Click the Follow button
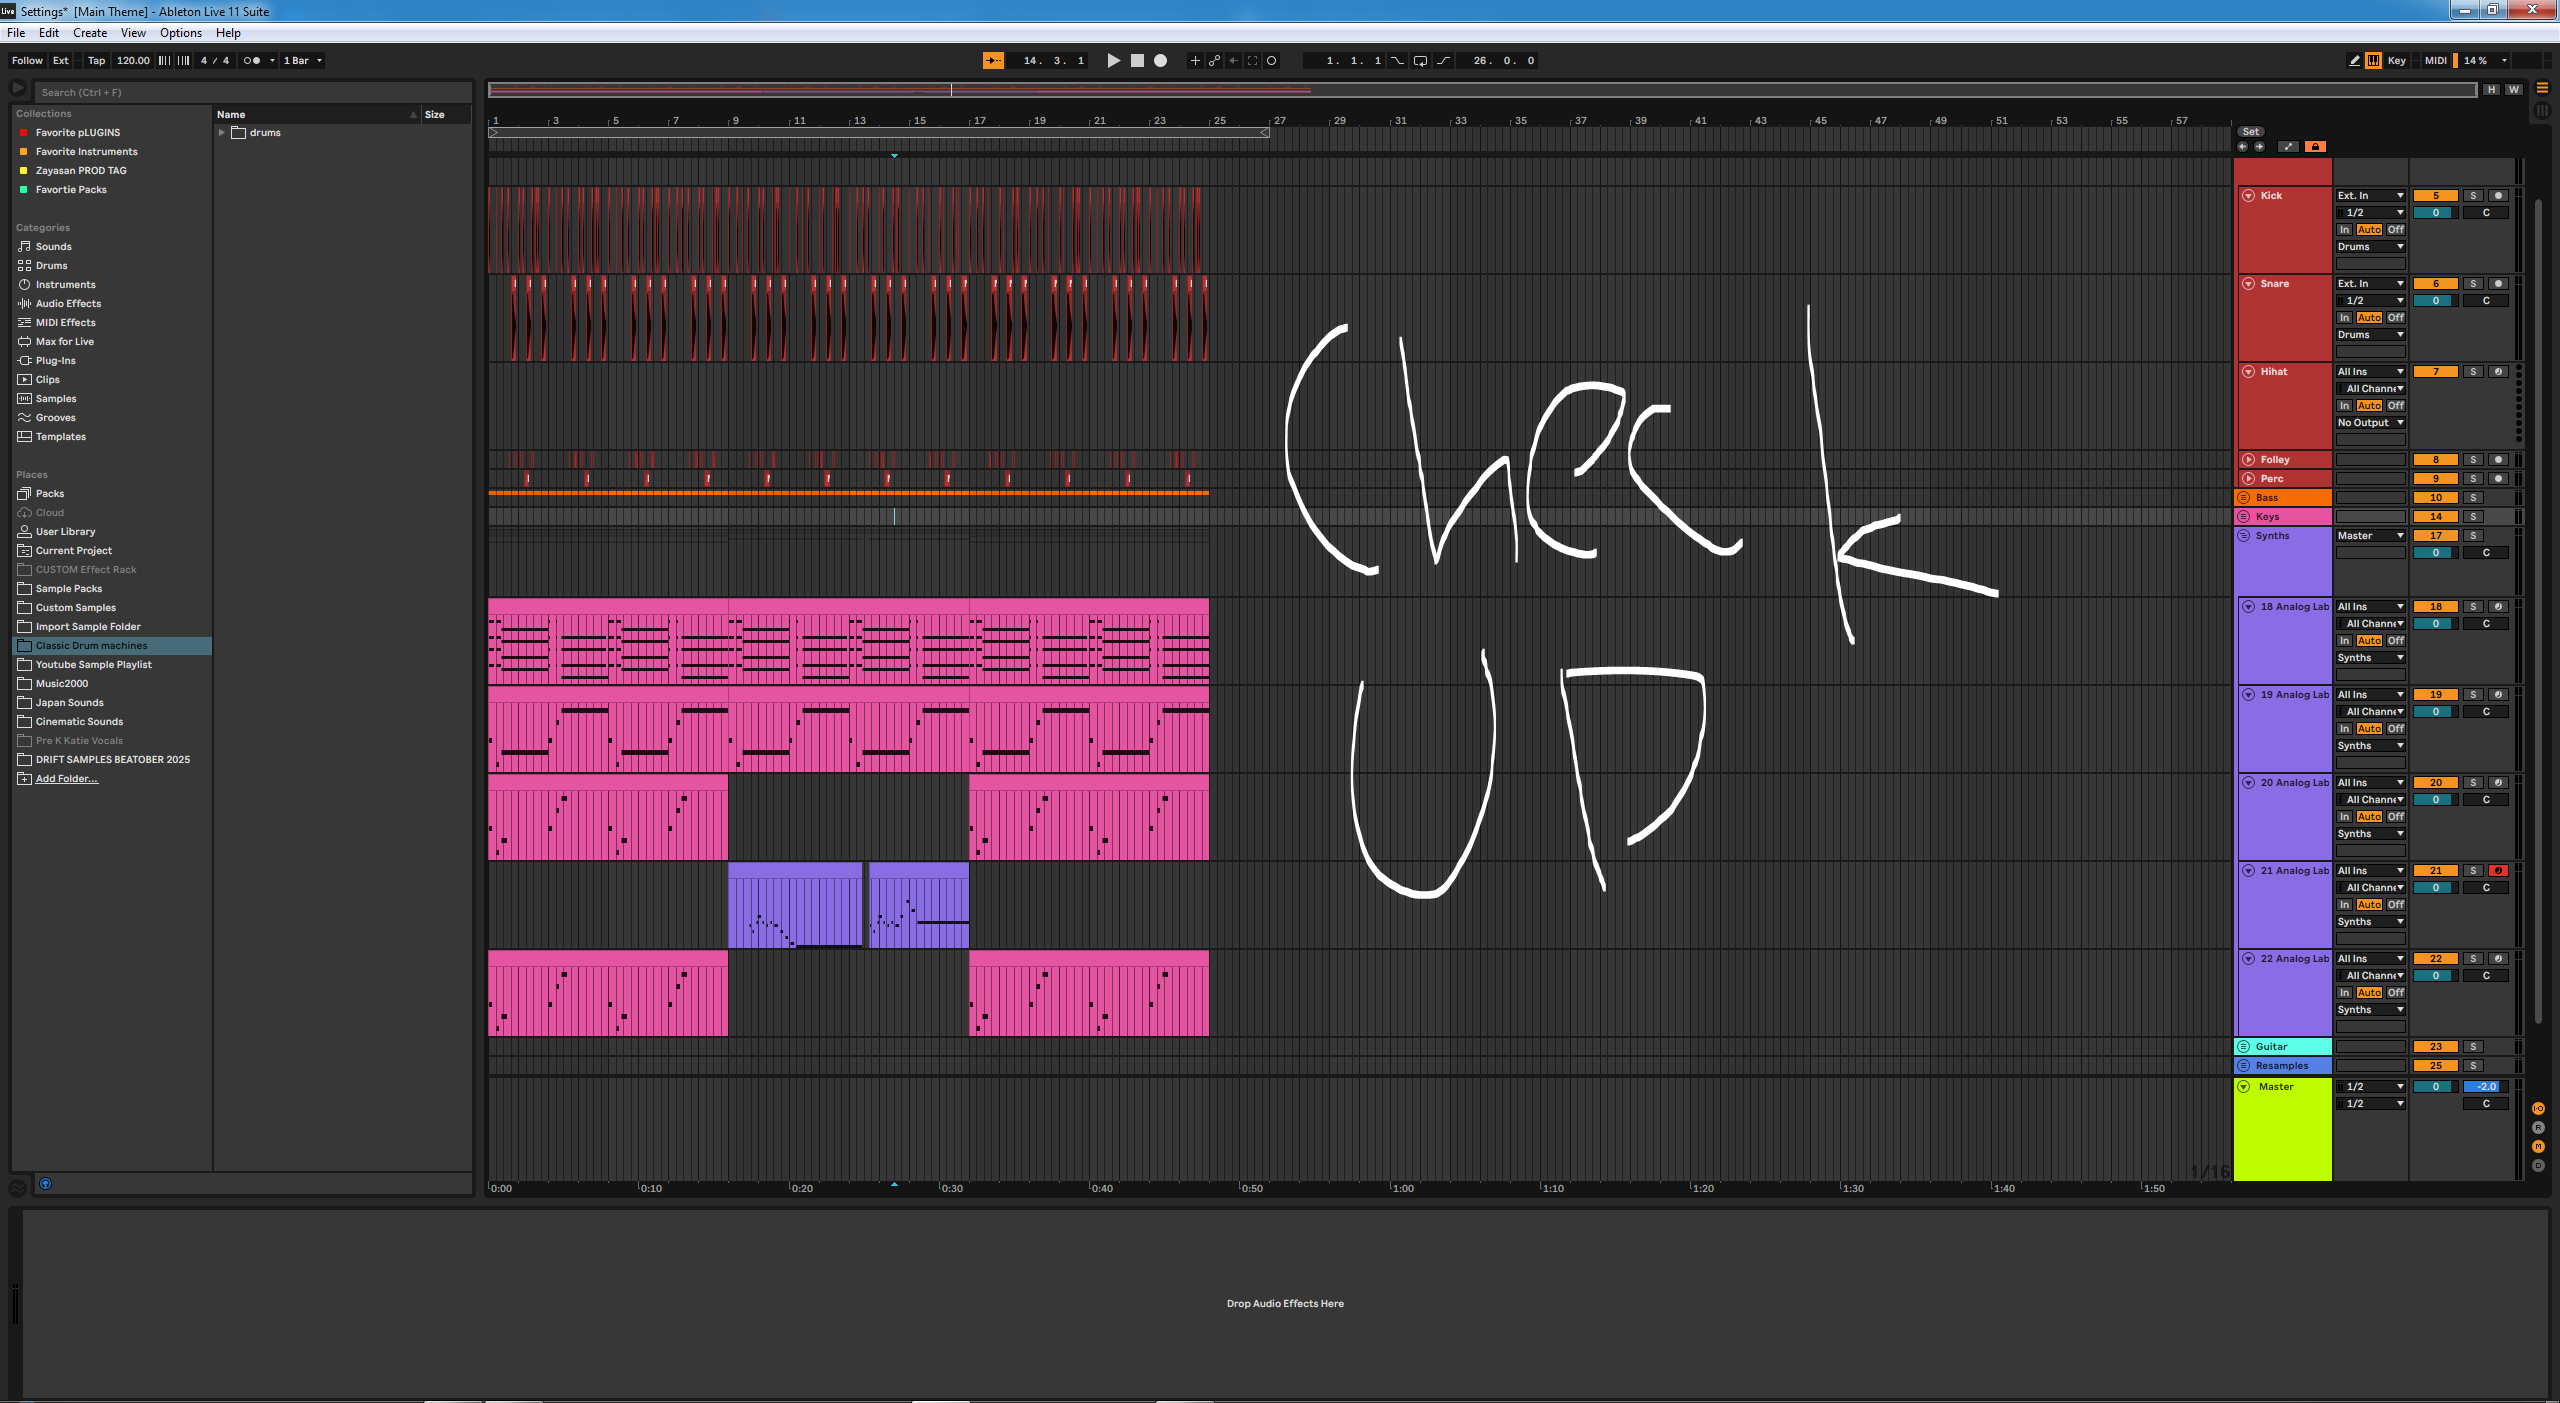Image resolution: width=2560 pixels, height=1403 pixels. pos(27,61)
